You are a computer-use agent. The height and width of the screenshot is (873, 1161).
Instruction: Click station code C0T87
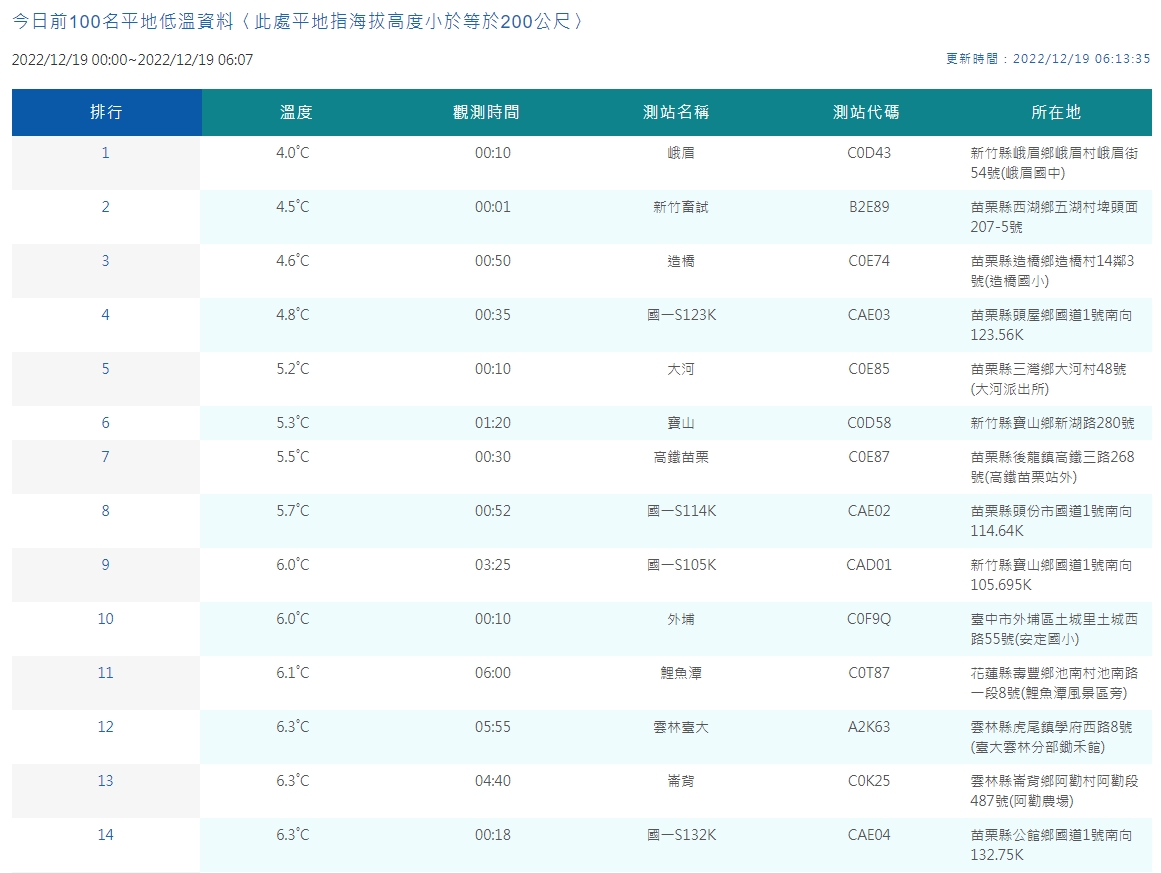pos(869,674)
